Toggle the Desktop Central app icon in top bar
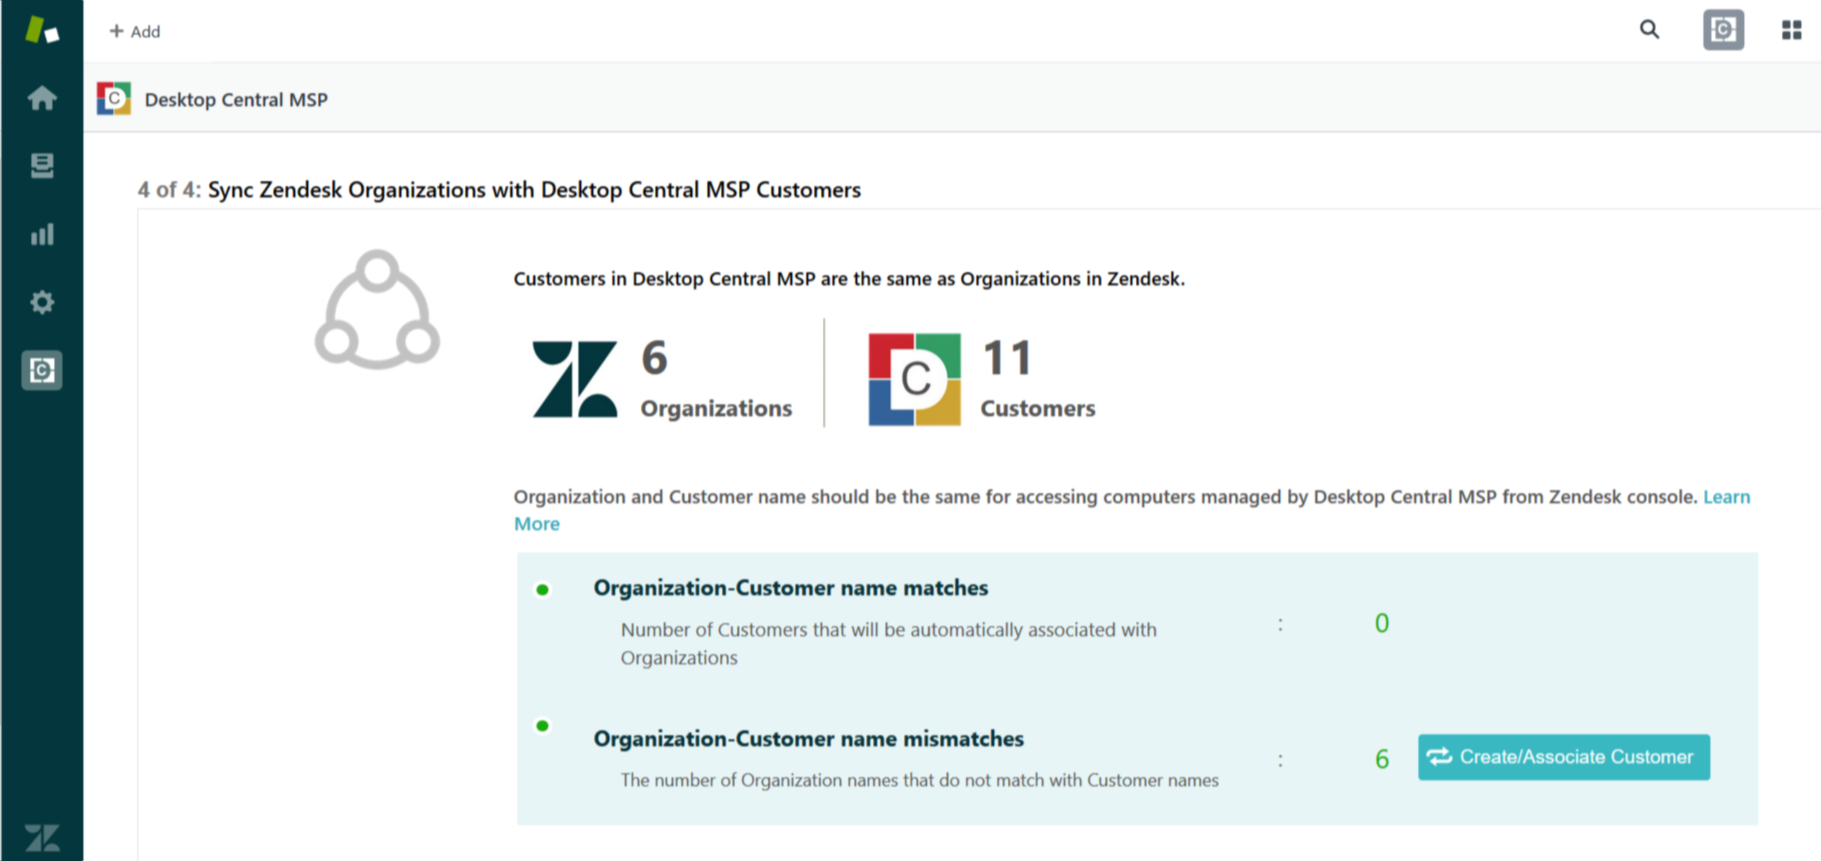Image resolution: width=1821 pixels, height=861 pixels. tap(1723, 30)
